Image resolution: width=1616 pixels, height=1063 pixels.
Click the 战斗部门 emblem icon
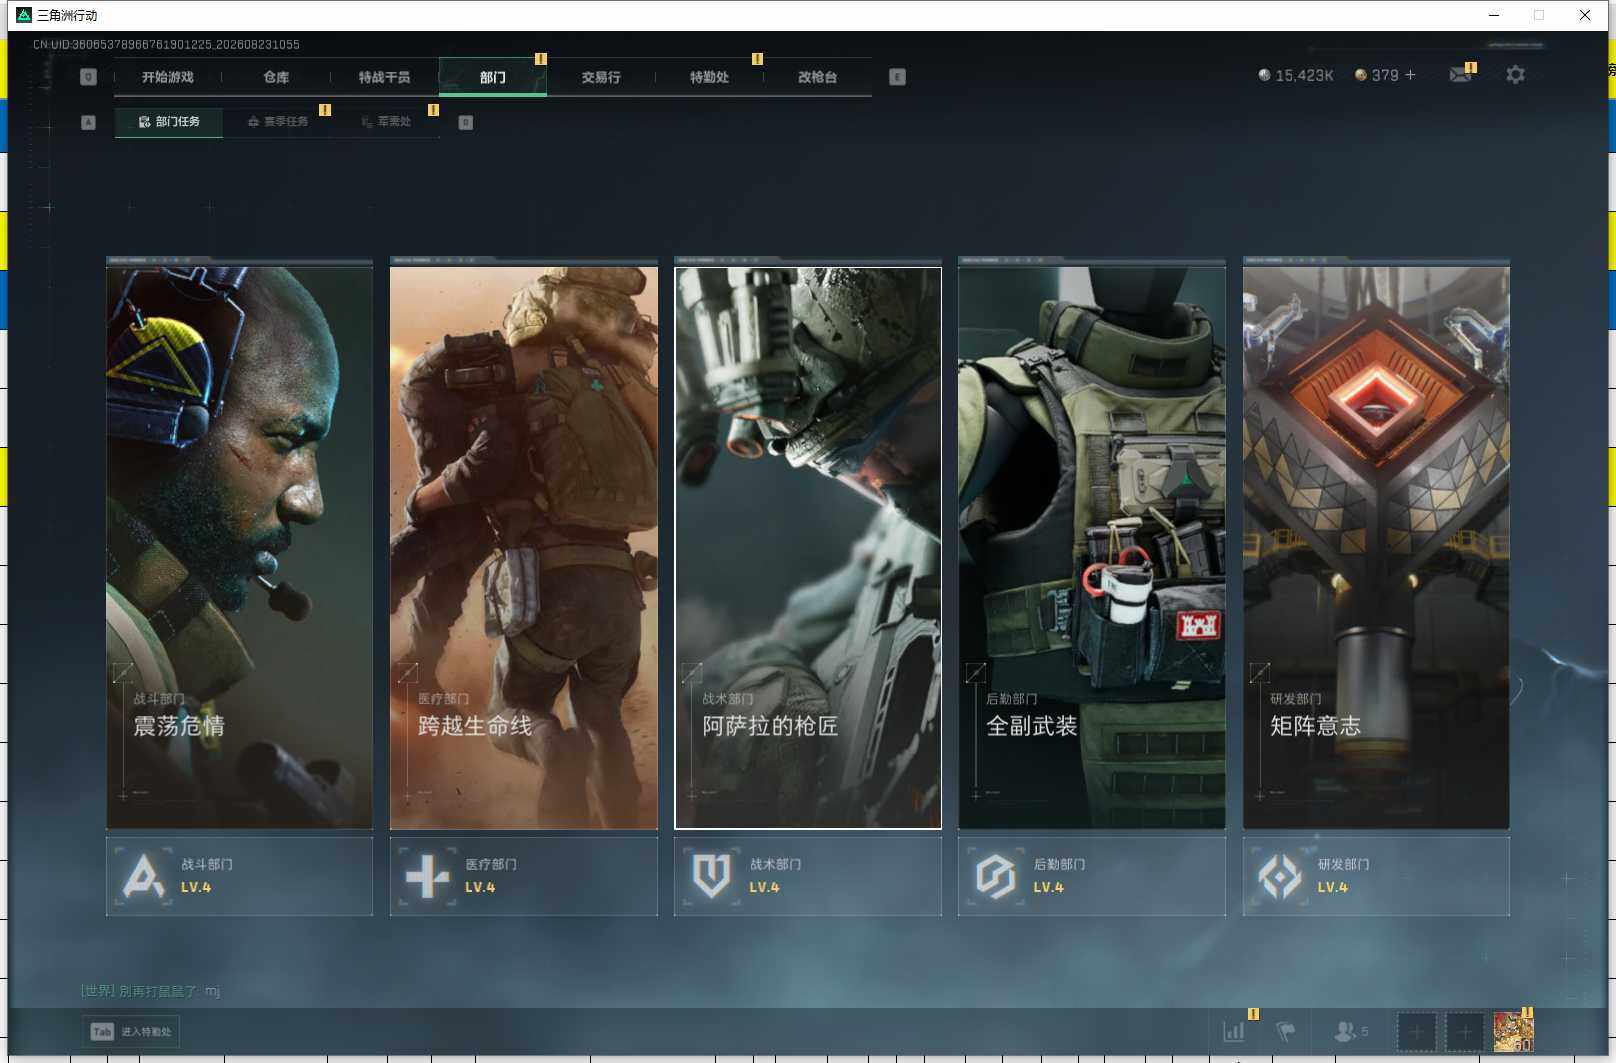click(x=143, y=876)
